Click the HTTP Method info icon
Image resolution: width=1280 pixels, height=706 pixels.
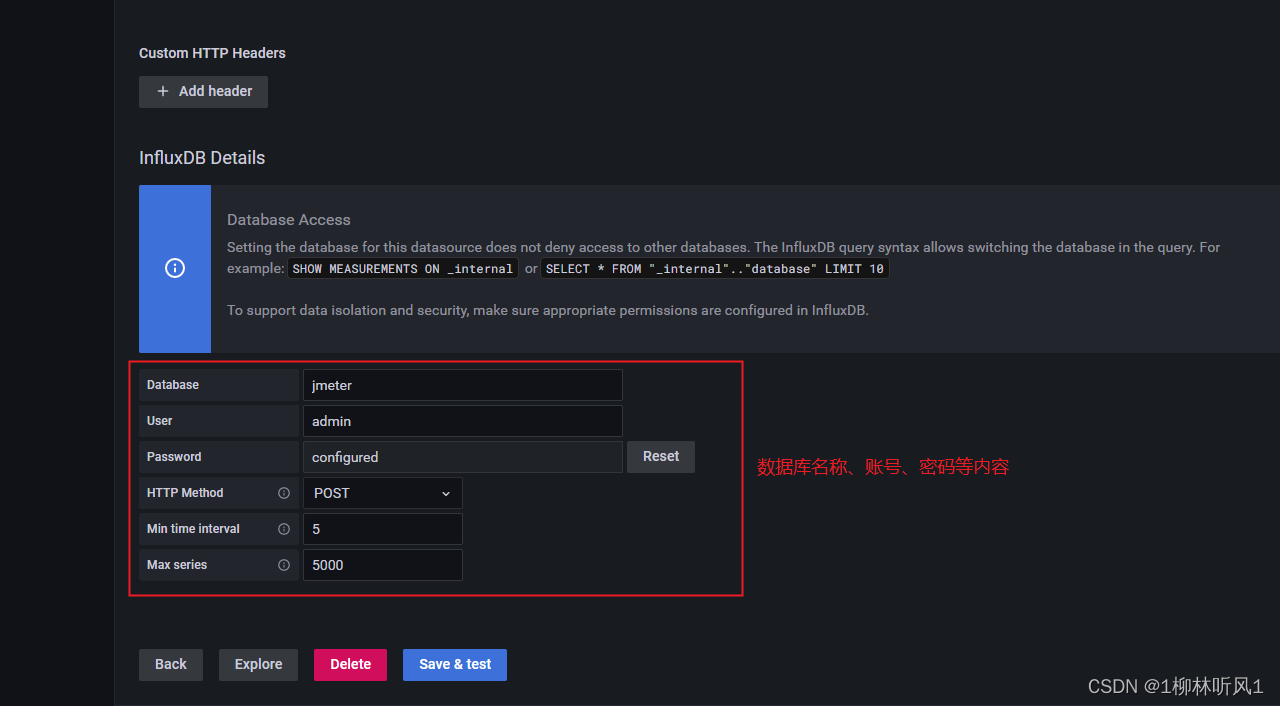(284, 493)
